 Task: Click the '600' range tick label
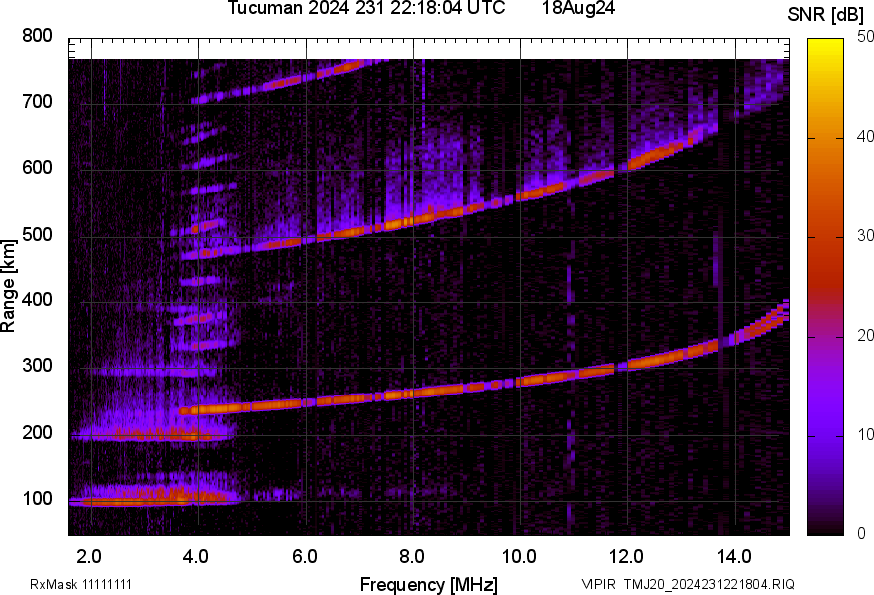pos(37,168)
